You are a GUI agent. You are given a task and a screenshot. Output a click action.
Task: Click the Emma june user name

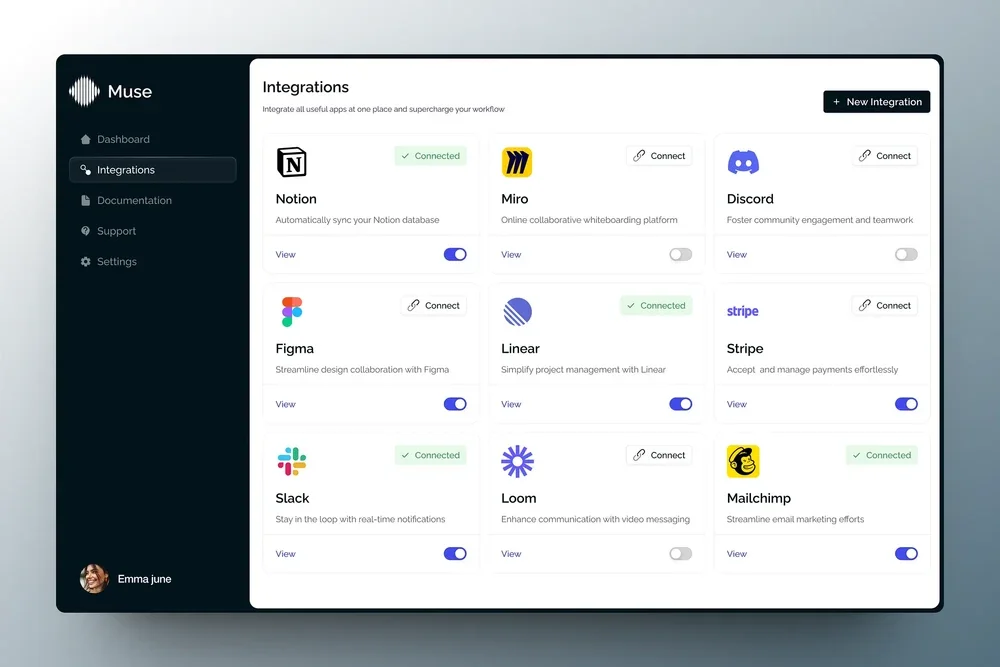(144, 579)
